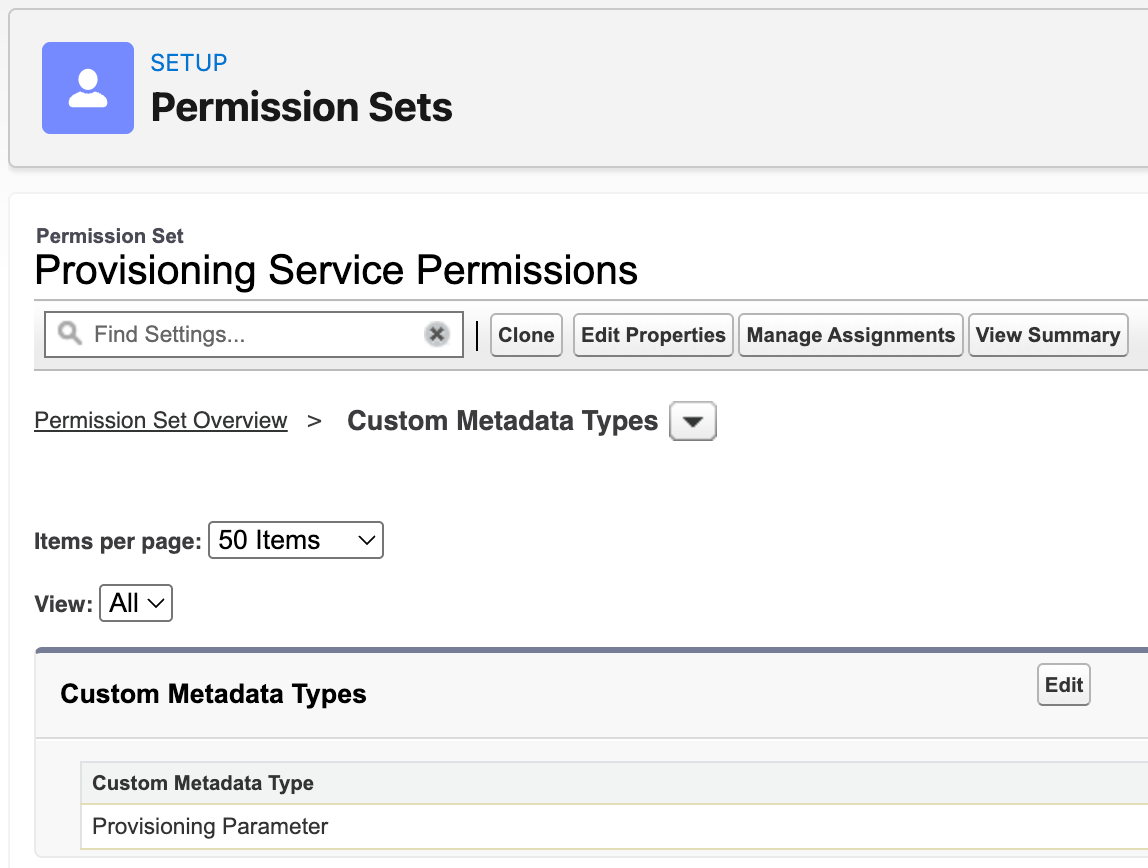Viewport: 1148px width, 868px height.
Task: Click the Provisioning Service Permissions heading
Action: point(336,270)
